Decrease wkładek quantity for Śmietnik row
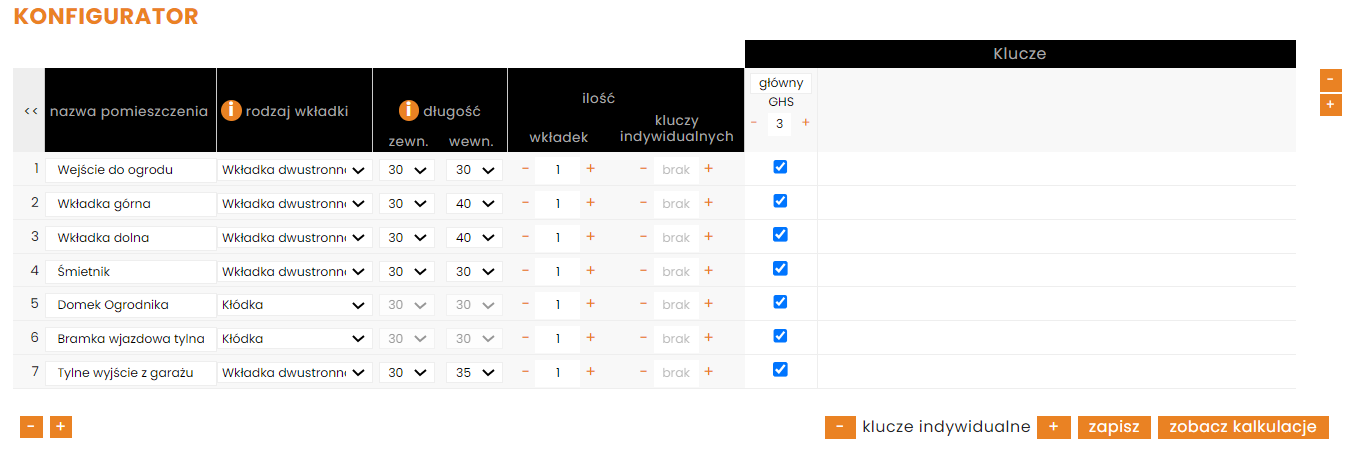 [526, 270]
